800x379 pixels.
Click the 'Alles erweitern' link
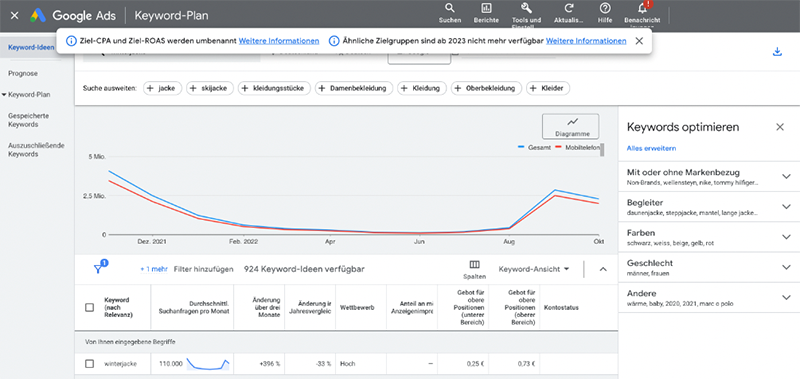(652, 148)
